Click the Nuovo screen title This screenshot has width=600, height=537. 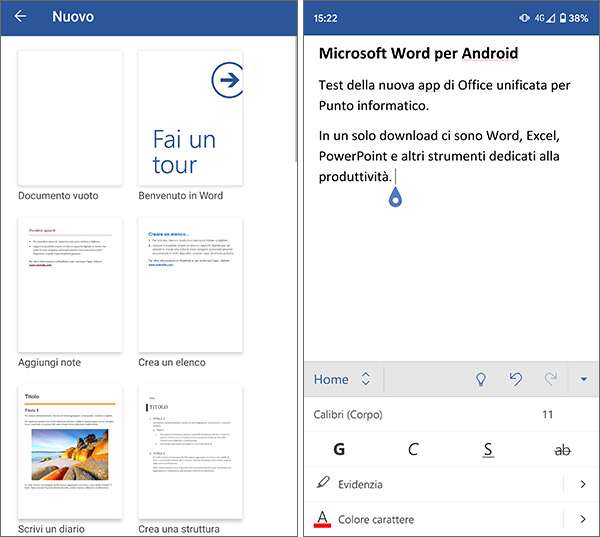click(x=73, y=16)
